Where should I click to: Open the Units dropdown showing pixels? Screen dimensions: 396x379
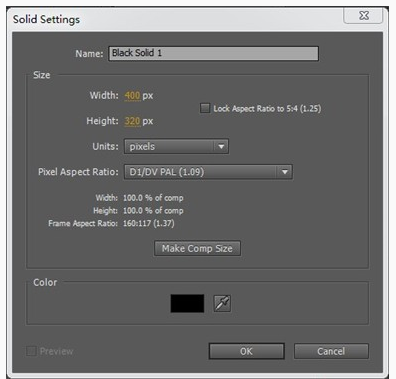point(176,146)
